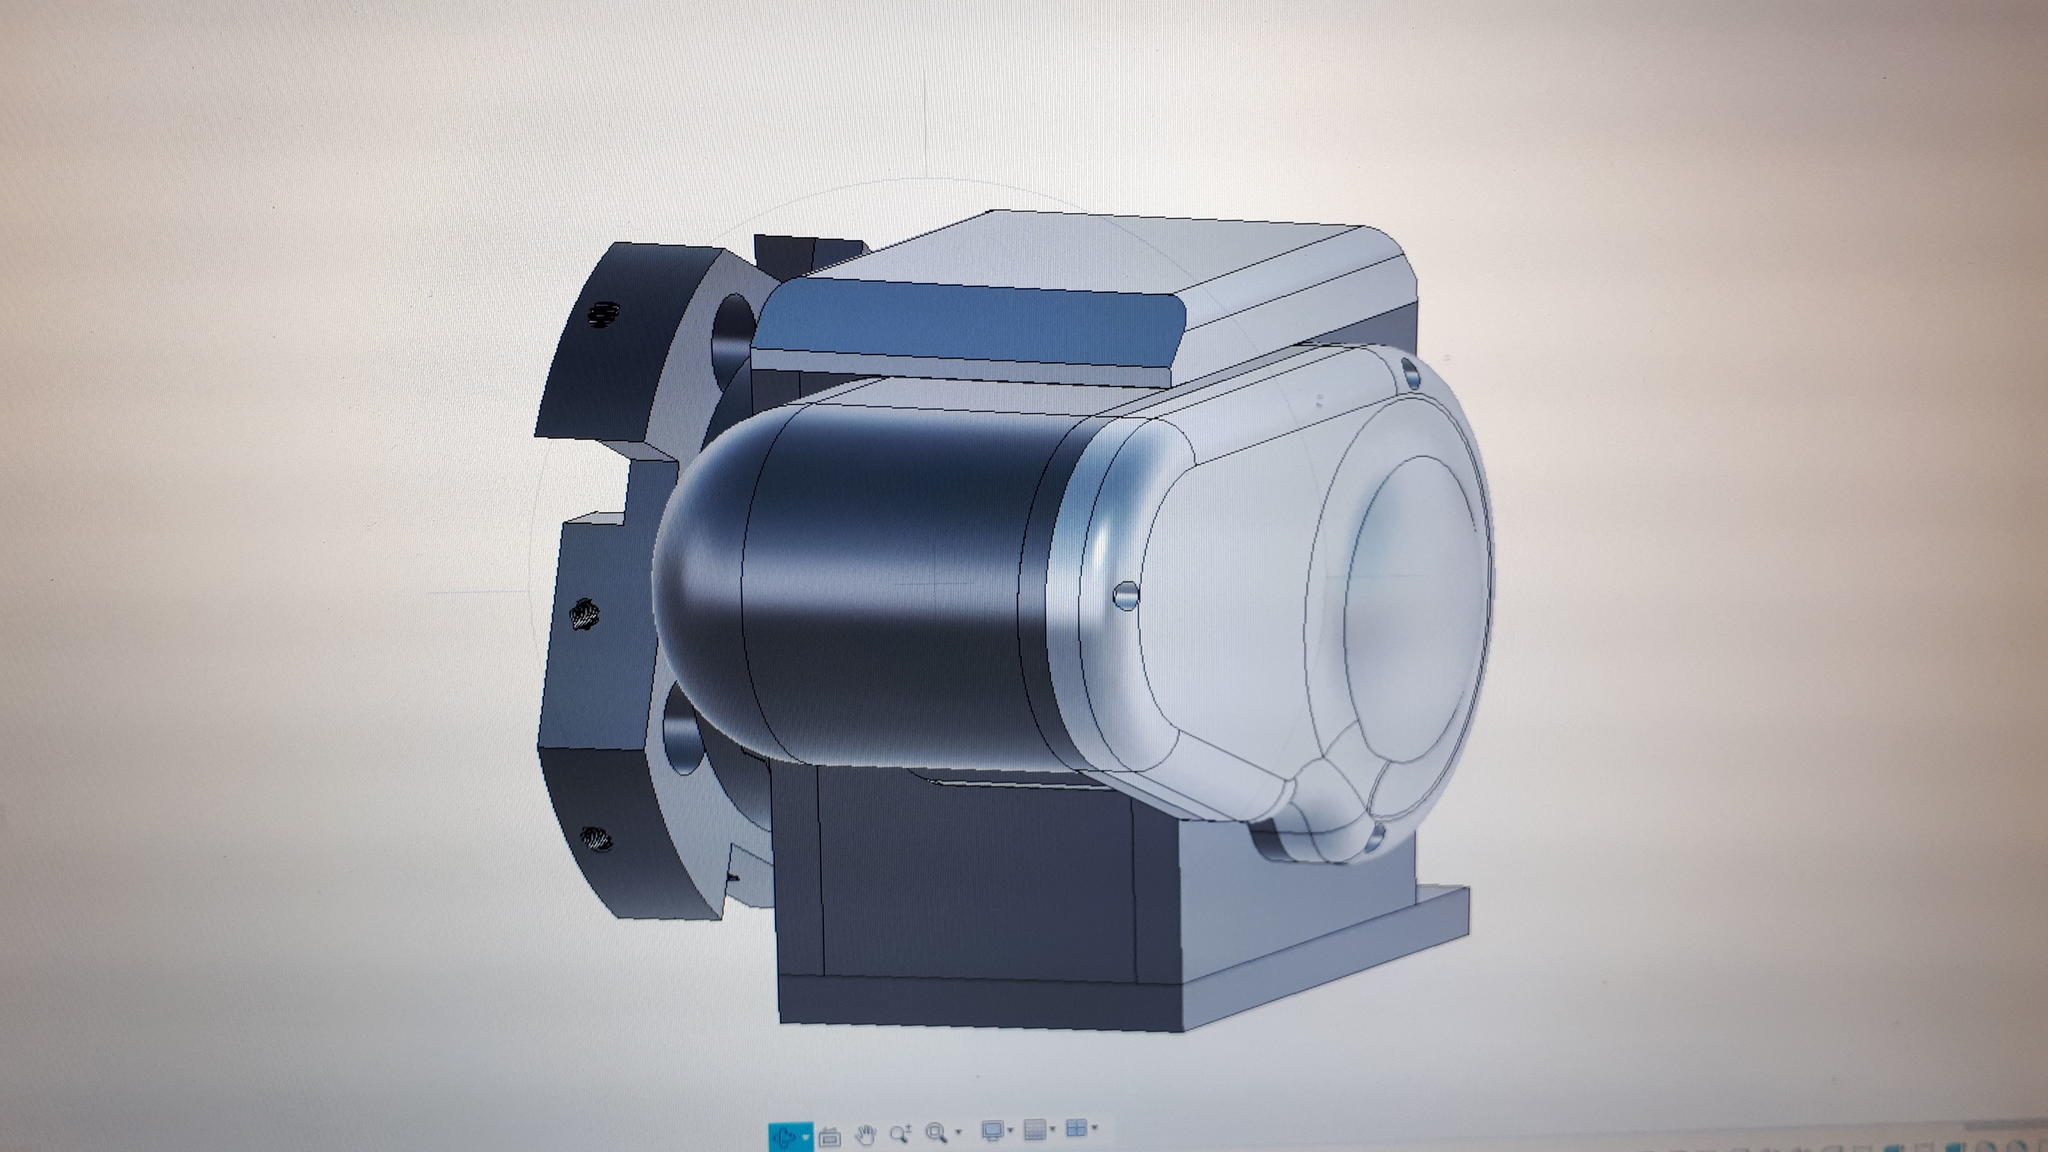
Task: Click the slotted screw on light cover
Action: pos(1125,595)
